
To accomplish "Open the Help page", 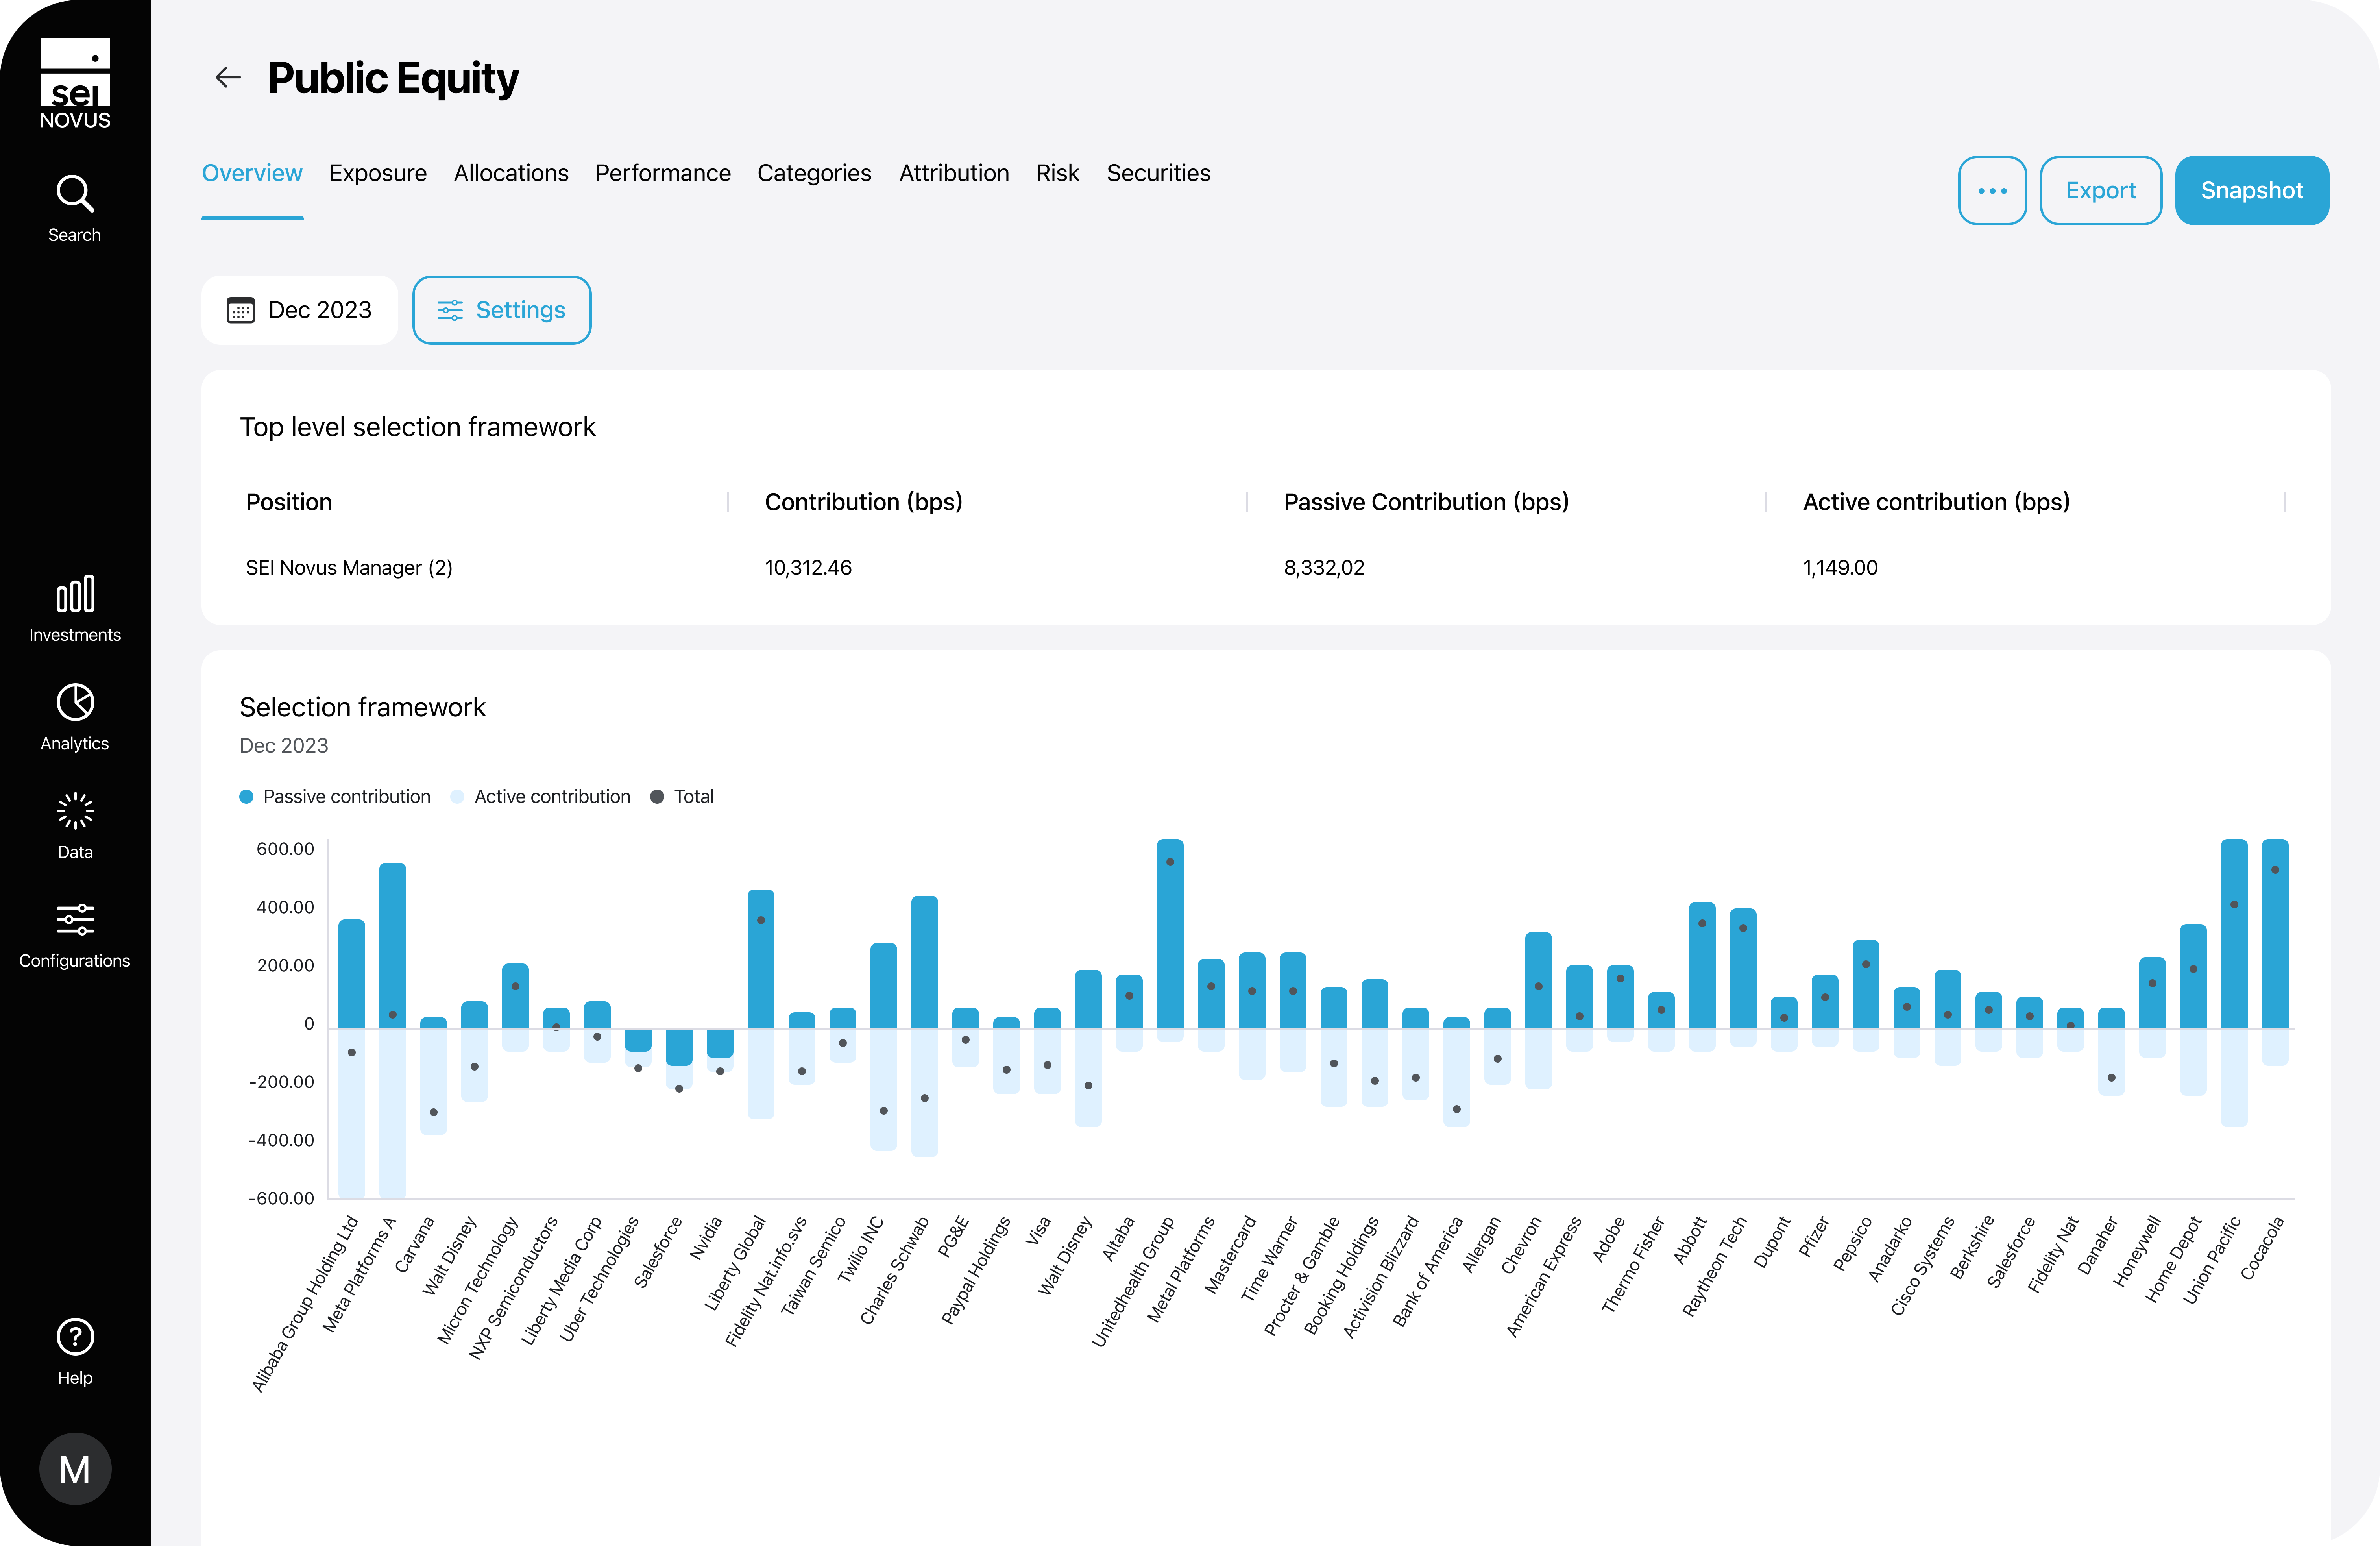I will [x=75, y=1352].
